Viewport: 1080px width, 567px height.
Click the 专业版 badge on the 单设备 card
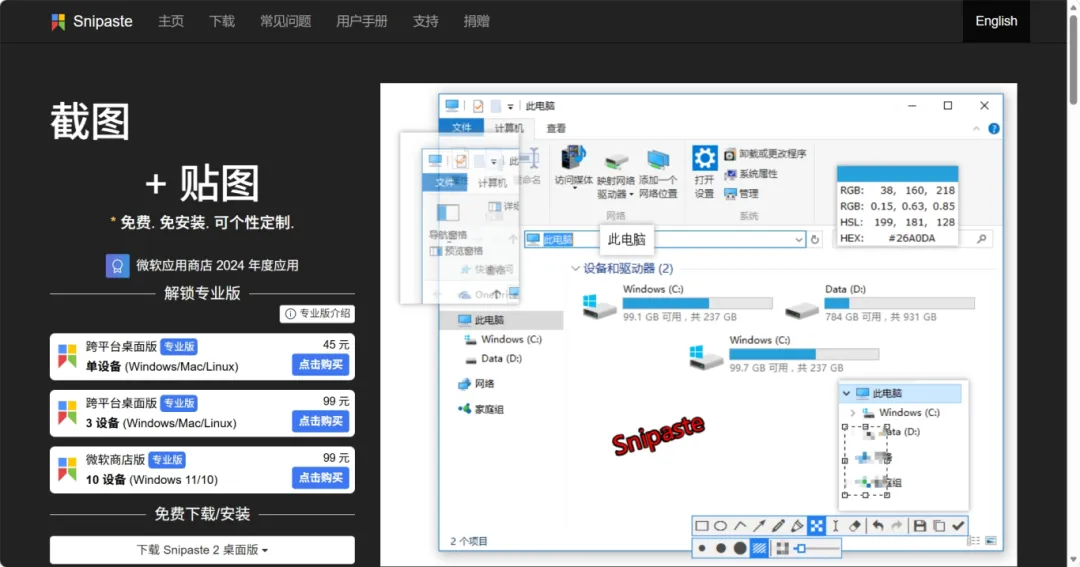179,347
